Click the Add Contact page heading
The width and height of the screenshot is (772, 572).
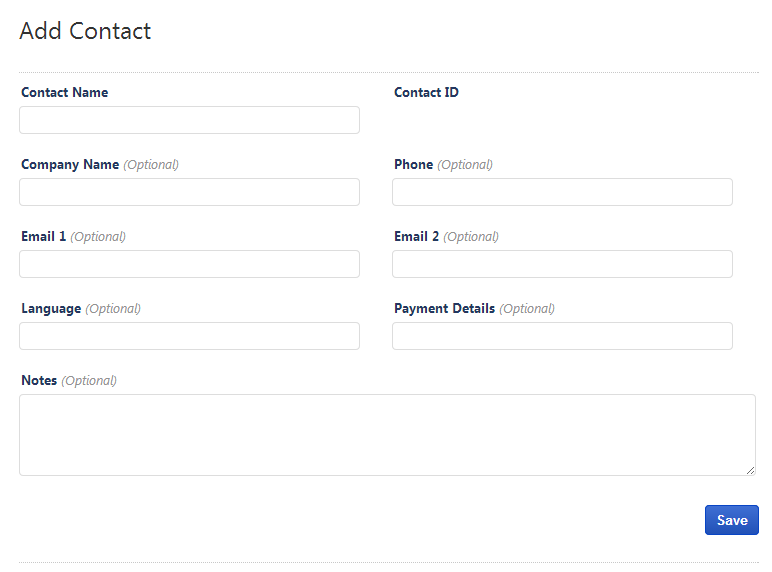(85, 31)
